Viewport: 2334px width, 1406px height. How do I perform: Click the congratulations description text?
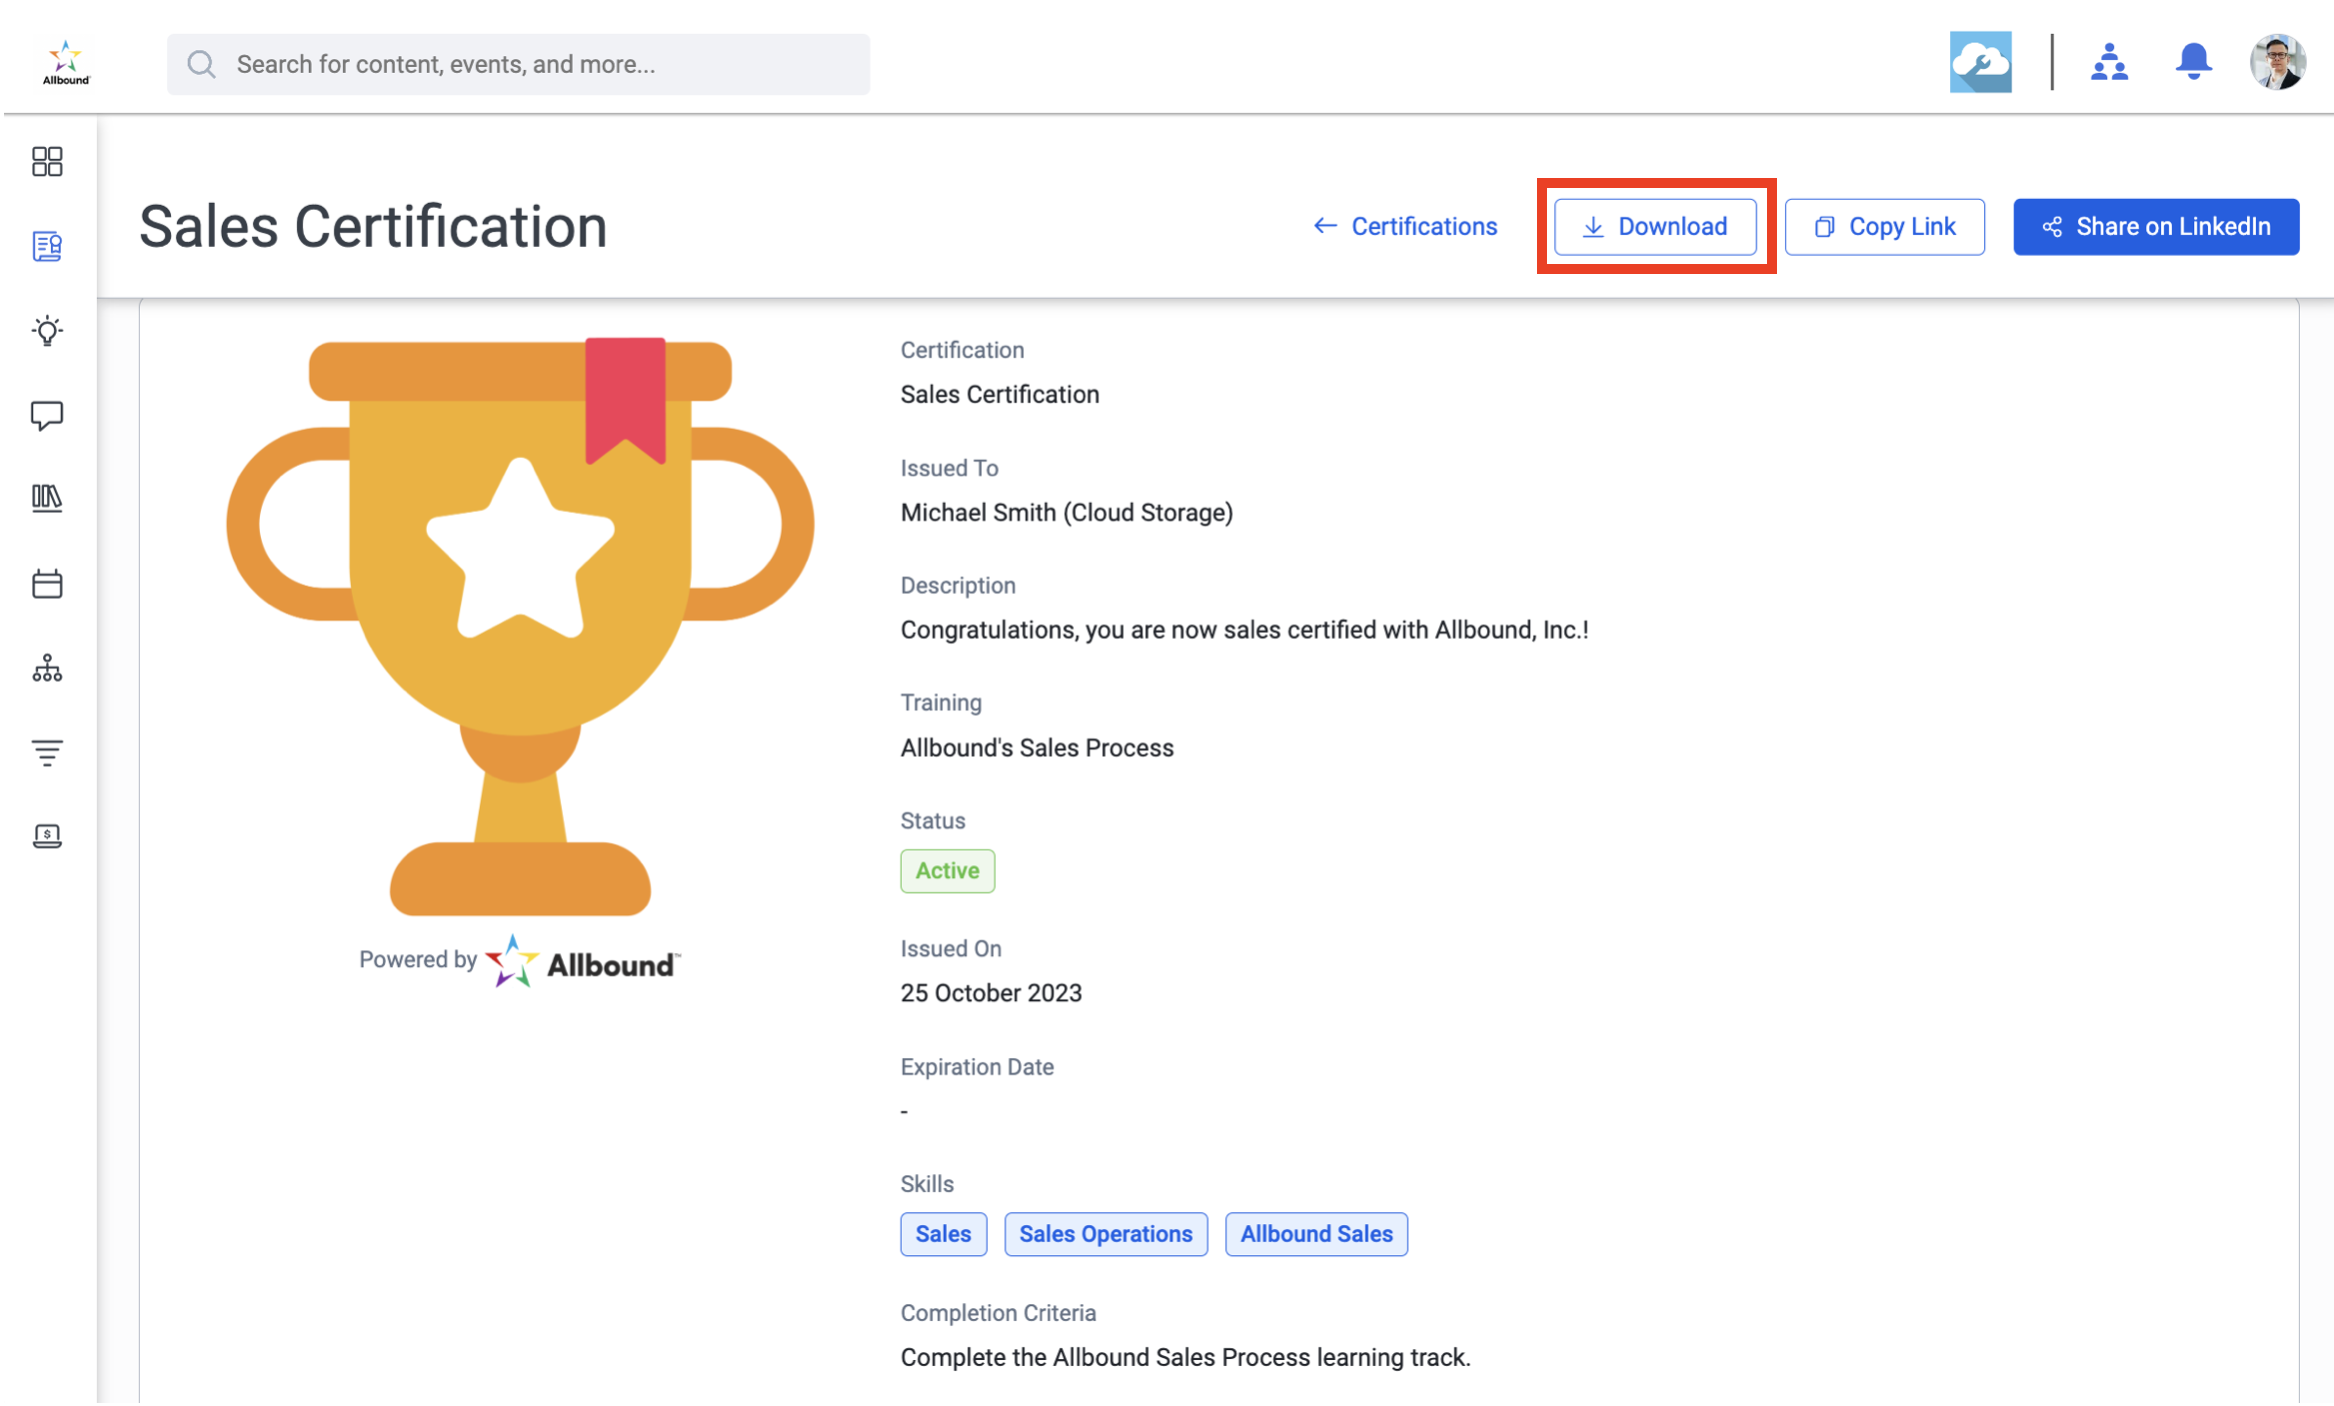point(1244,630)
